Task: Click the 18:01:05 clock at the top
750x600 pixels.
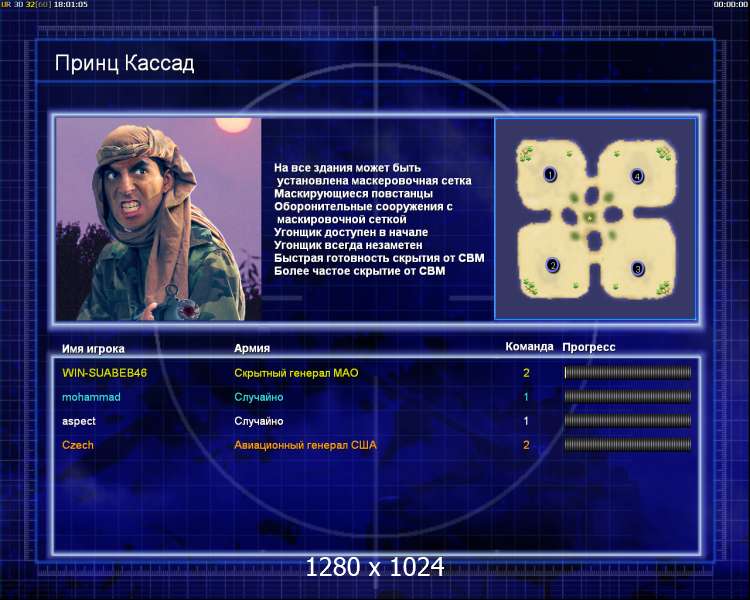Action: coord(71,4)
